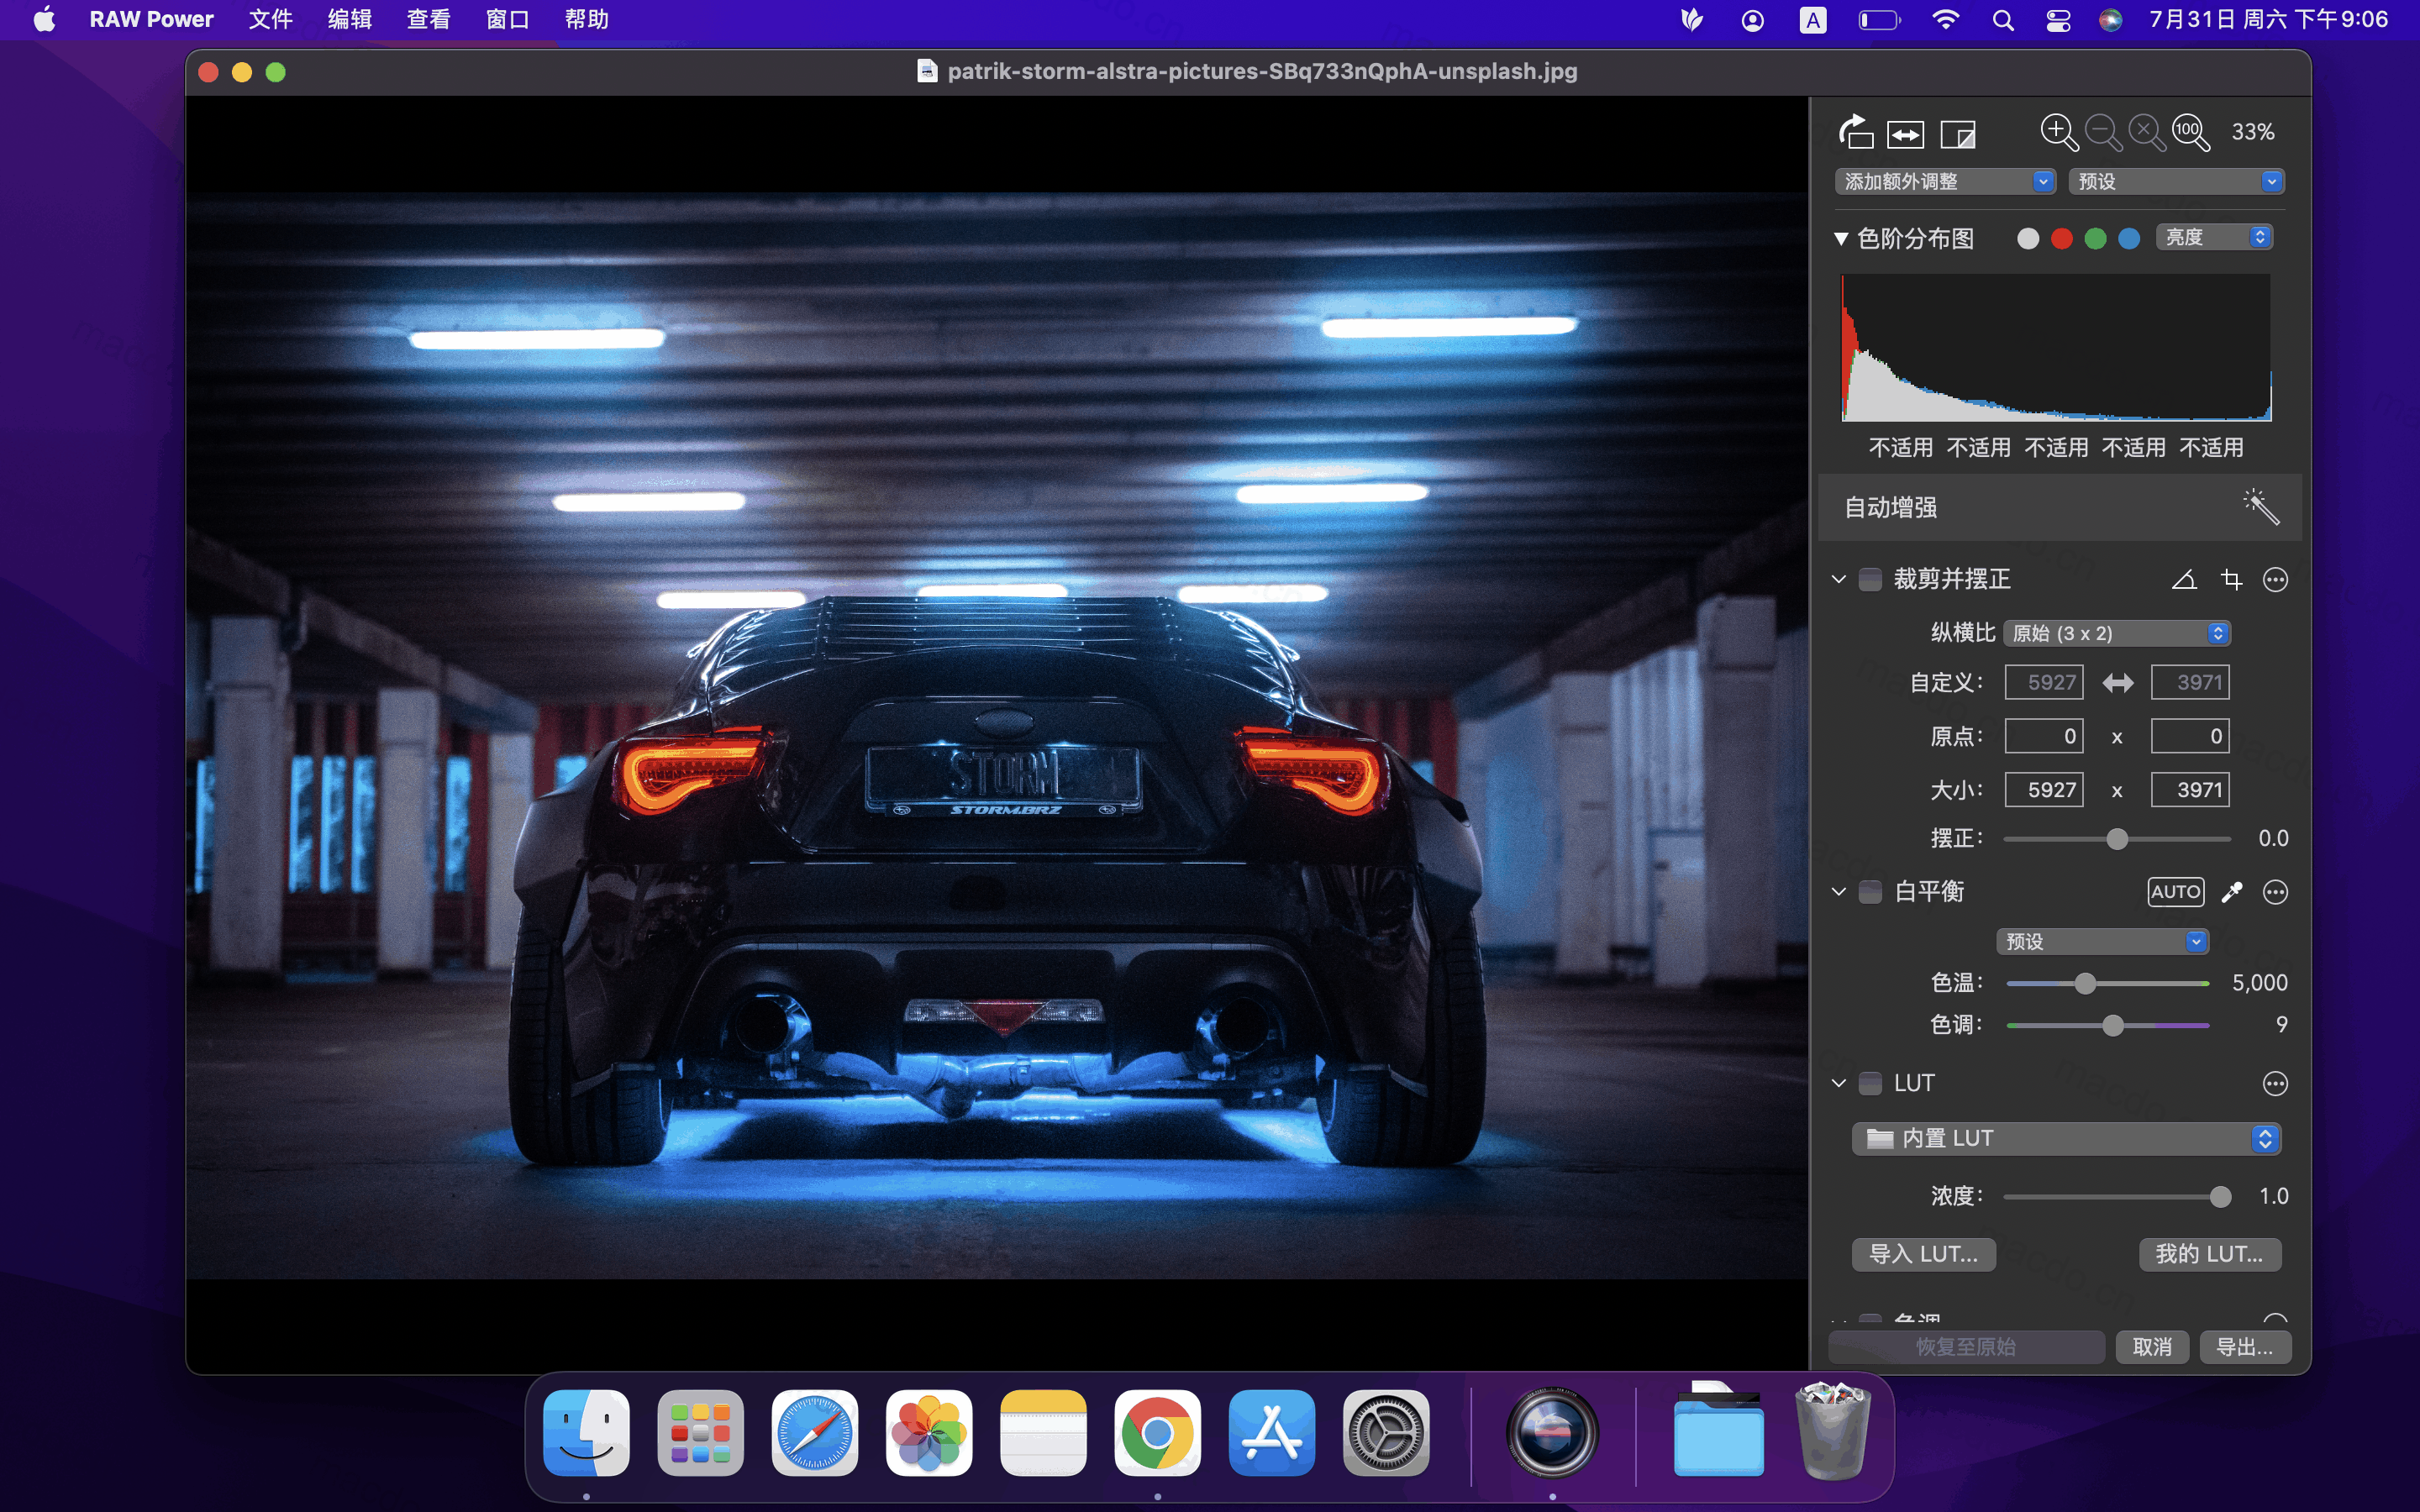Click the auto enhance magic wand icon

(2260, 507)
